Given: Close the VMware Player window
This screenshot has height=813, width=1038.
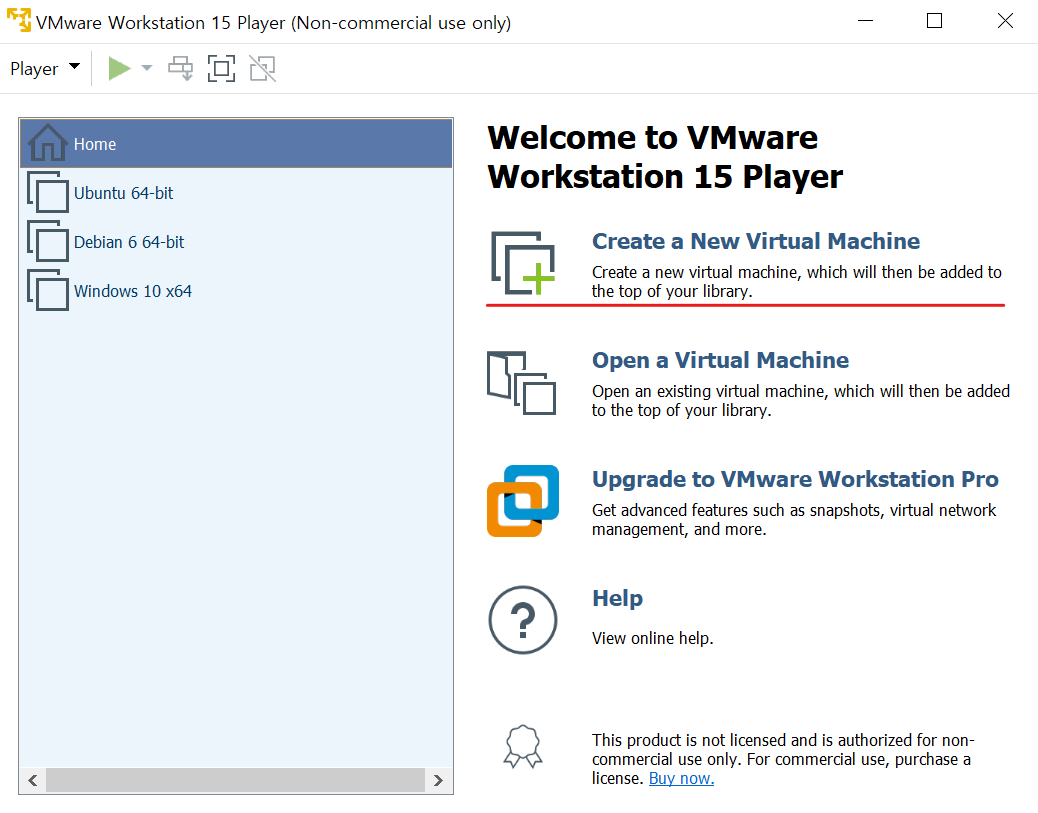Looking at the screenshot, I should (1005, 21).
